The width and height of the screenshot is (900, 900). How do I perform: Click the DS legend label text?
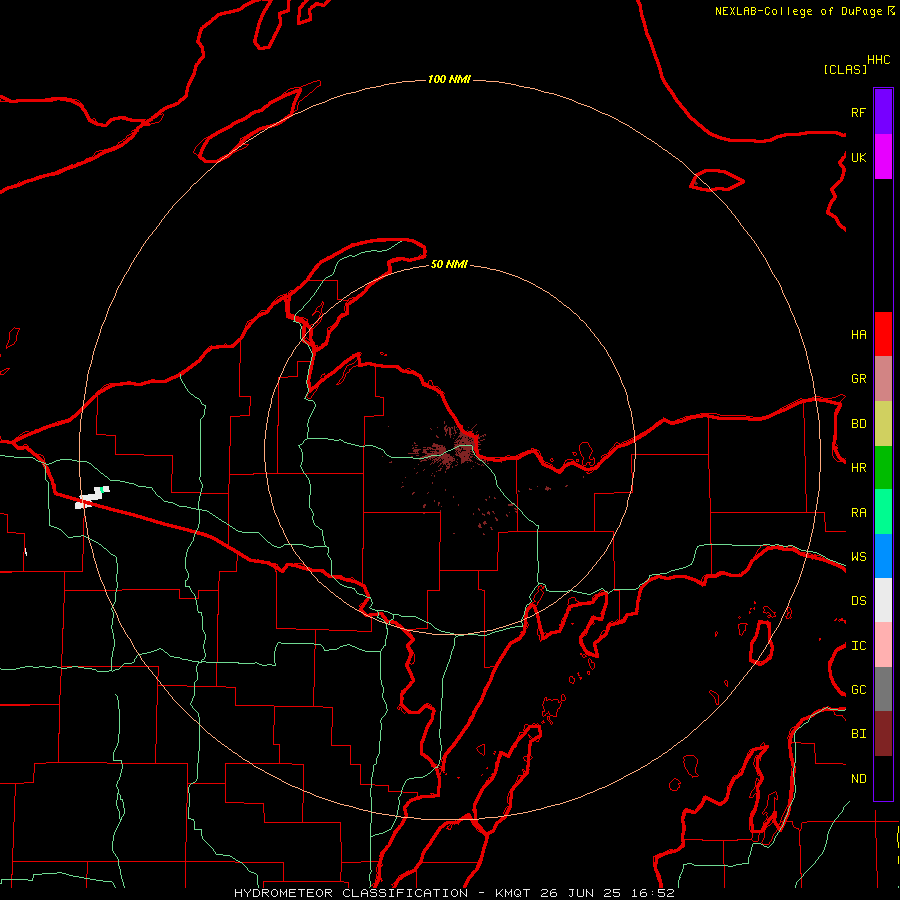click(x=858, y=601)
